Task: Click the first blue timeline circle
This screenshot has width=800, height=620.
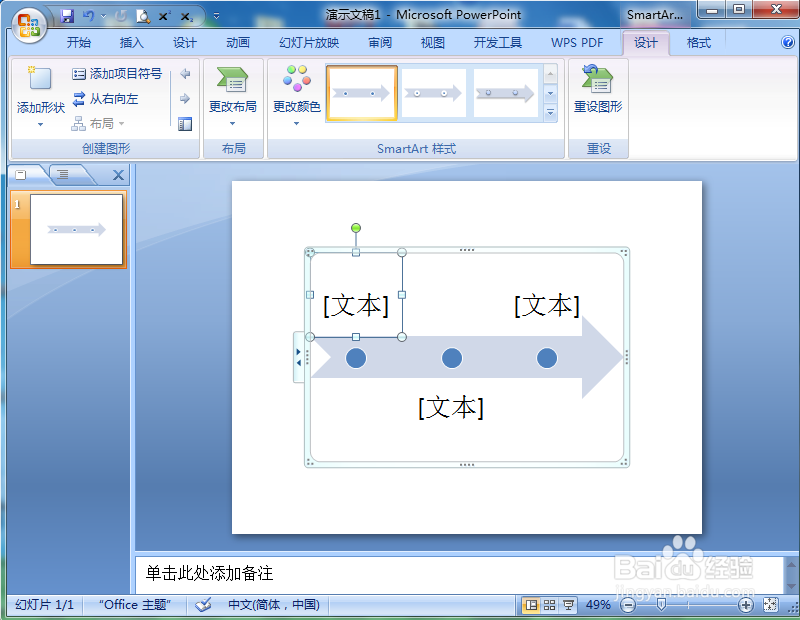Action: pyautogui.click(x=356, y=358)
